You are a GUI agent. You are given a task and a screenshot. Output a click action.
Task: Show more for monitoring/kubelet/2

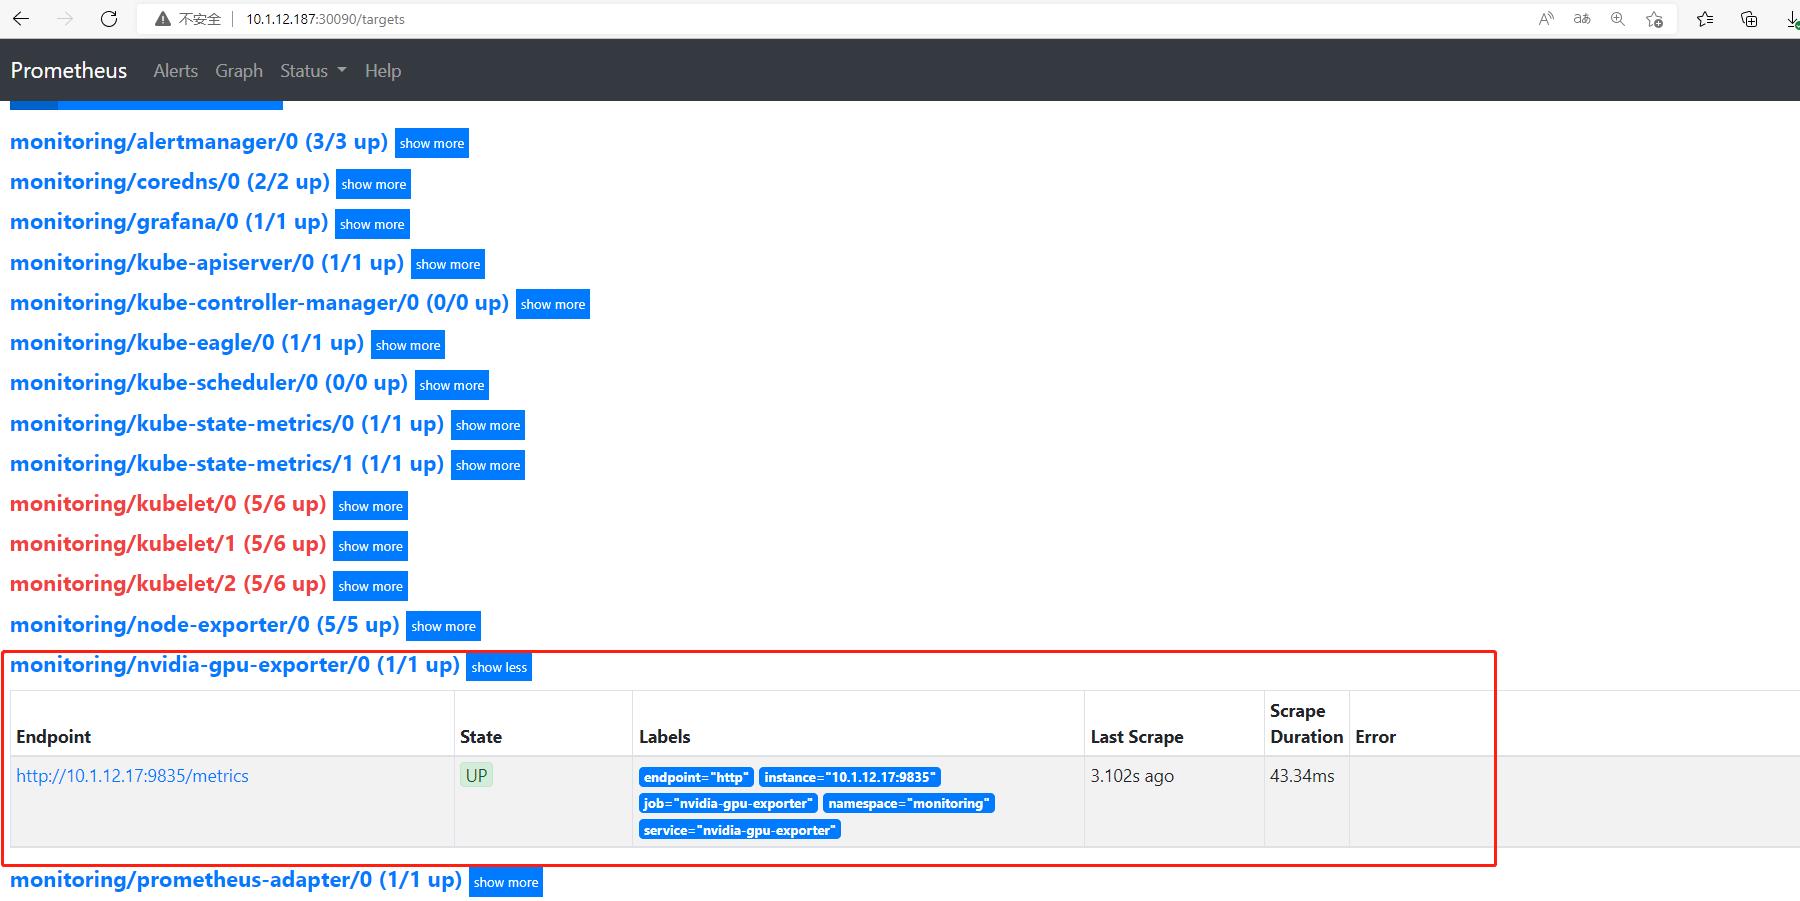click(371, 586)
